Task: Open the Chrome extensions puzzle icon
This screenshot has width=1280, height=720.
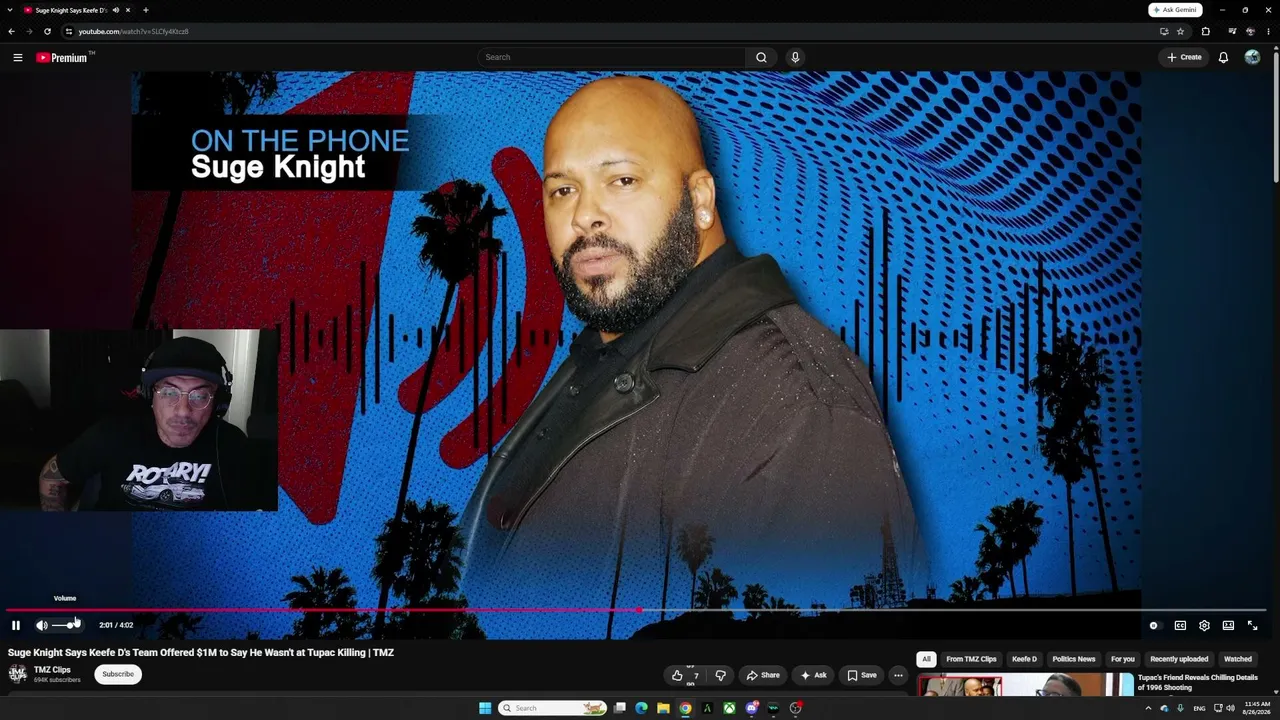Action: coord(1205,31)
